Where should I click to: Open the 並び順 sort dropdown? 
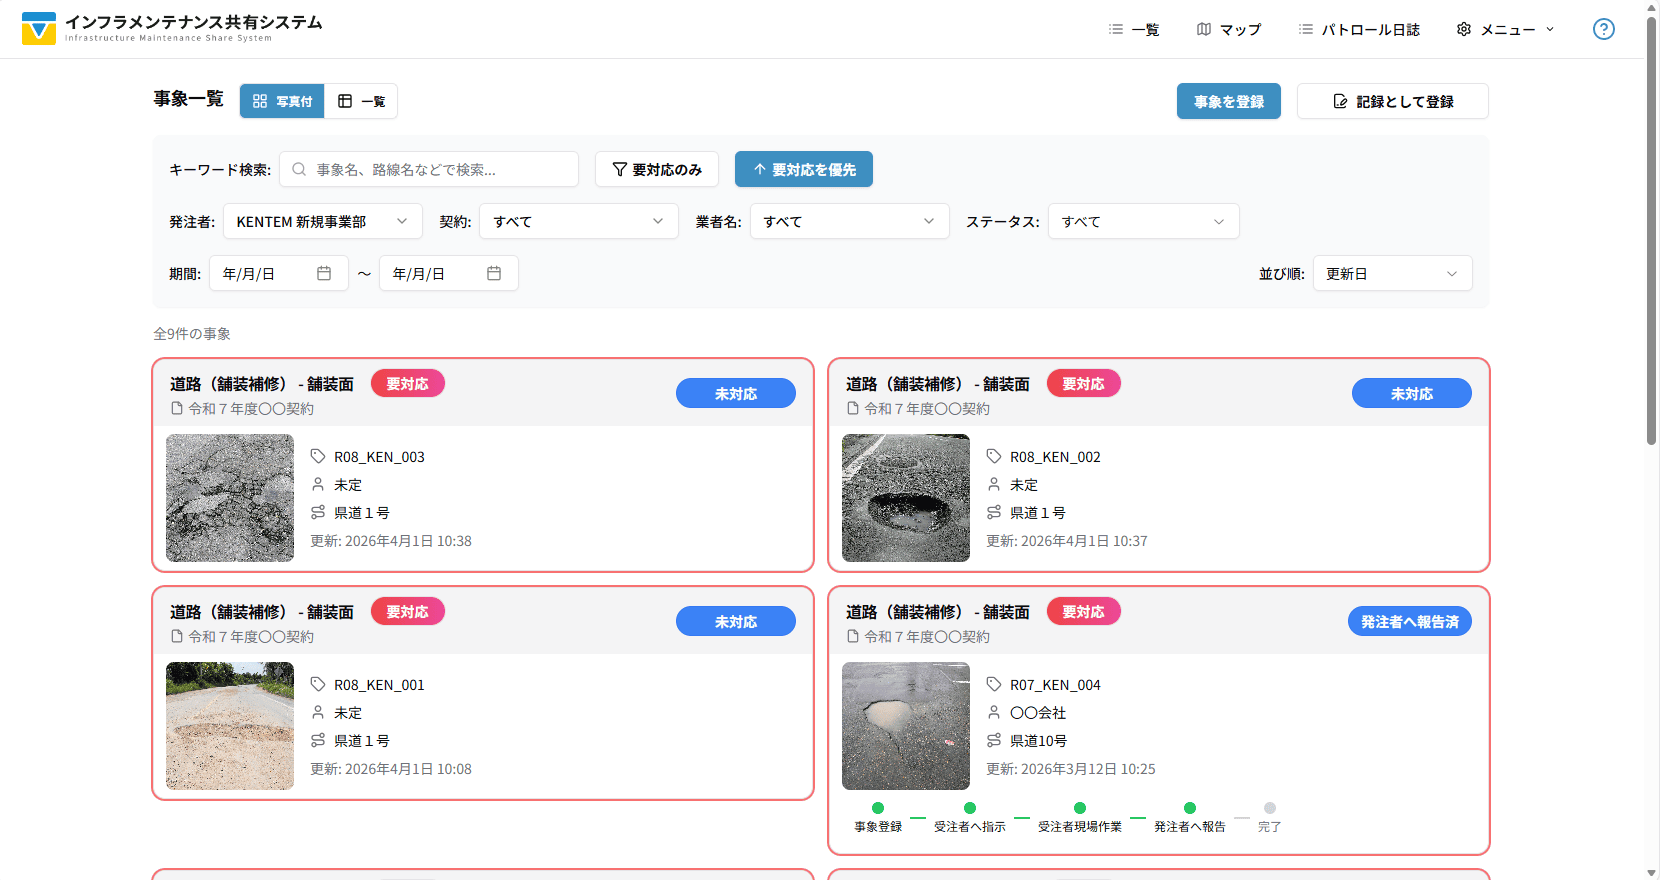point(1392,273)
